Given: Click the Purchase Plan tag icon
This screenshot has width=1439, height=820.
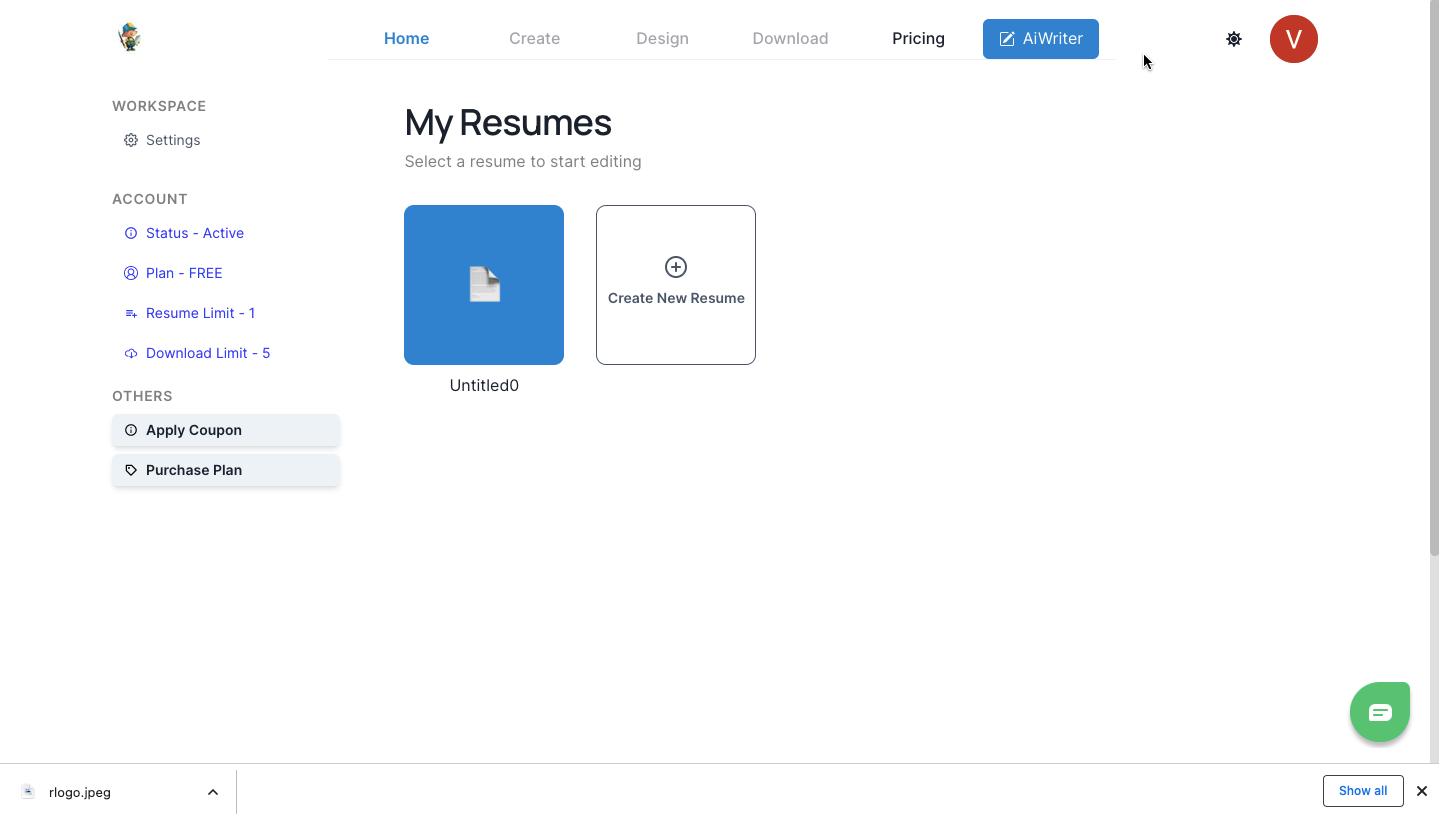Looking at the screenshot, I should pyautogui.click(x=131, y=469).
